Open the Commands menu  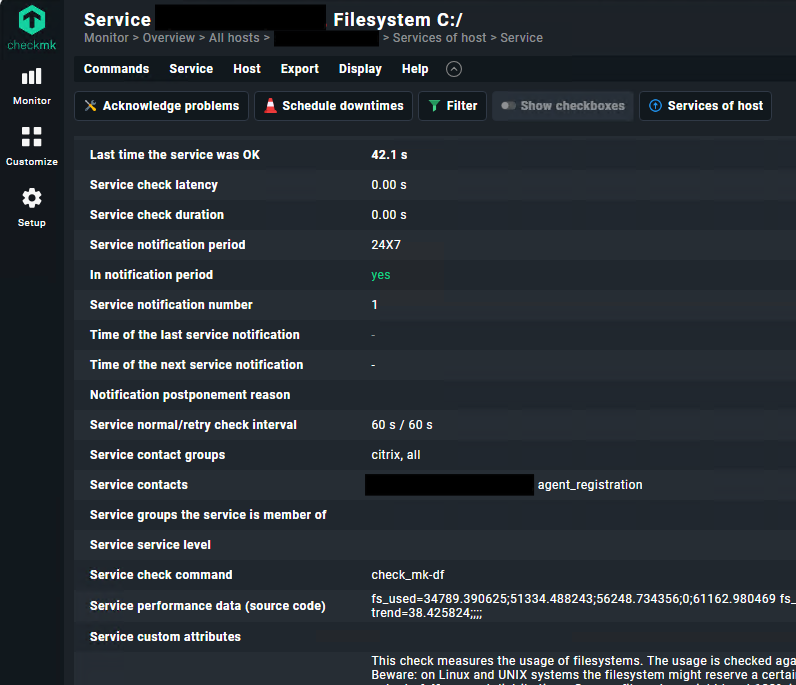click(116, 69)
